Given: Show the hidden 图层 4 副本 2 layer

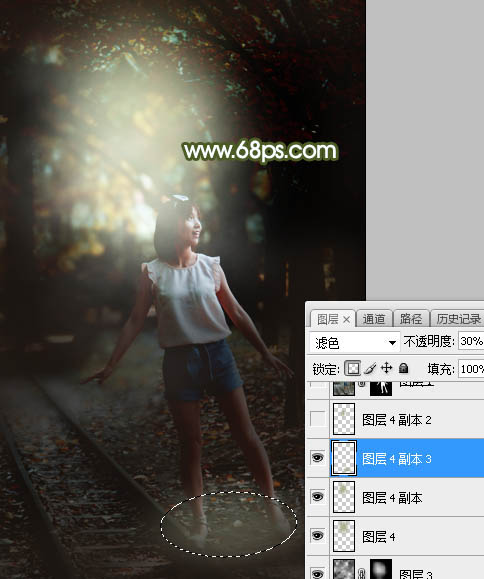Looking at the screenshot, I should click(318, 419).
